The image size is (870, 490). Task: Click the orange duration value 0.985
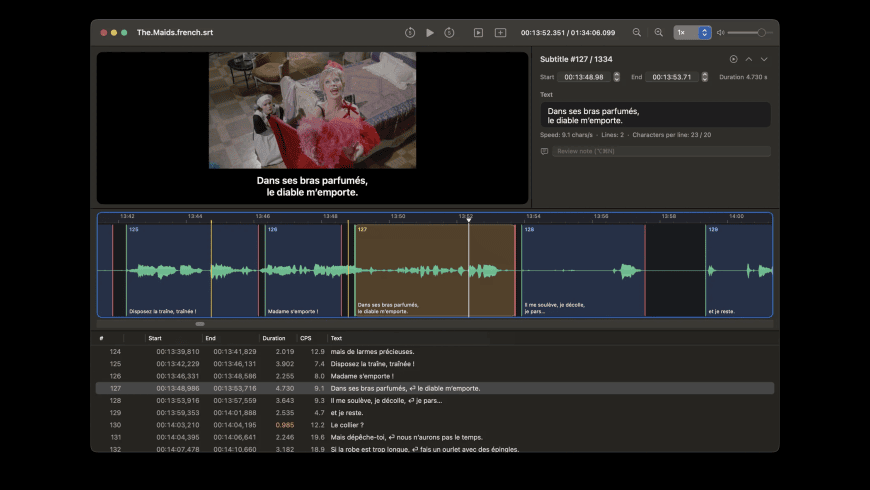point(285,425)
